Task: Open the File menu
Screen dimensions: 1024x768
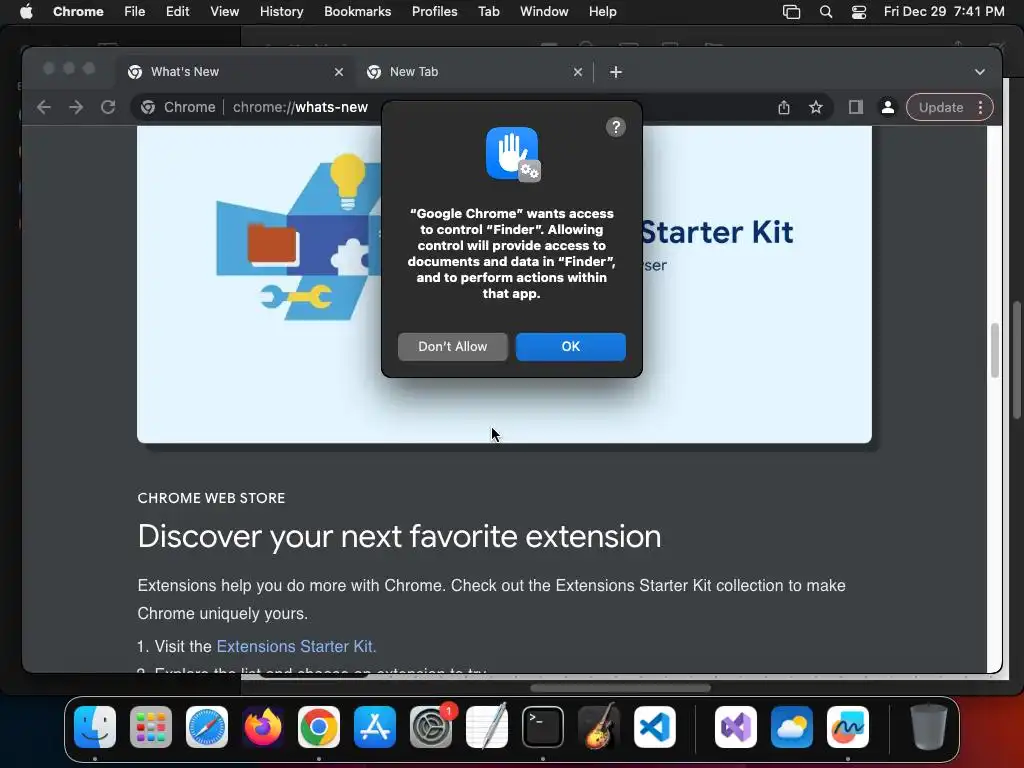Action: 135,11
